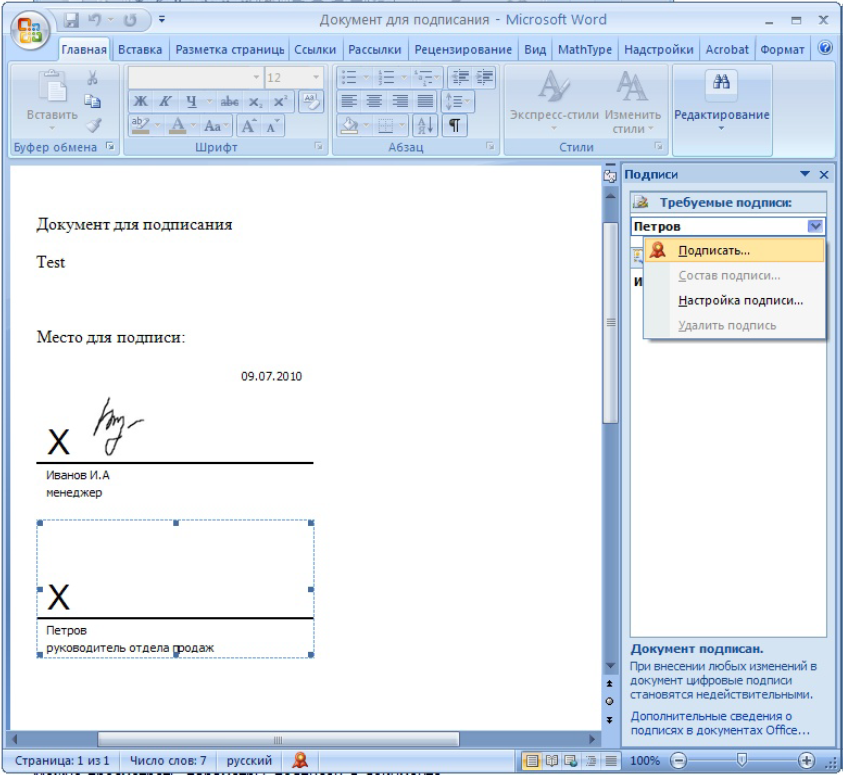This screenshot has height=775, width=843.
Task: Open Экспресс-стили gallery
Action: [554, 101]
